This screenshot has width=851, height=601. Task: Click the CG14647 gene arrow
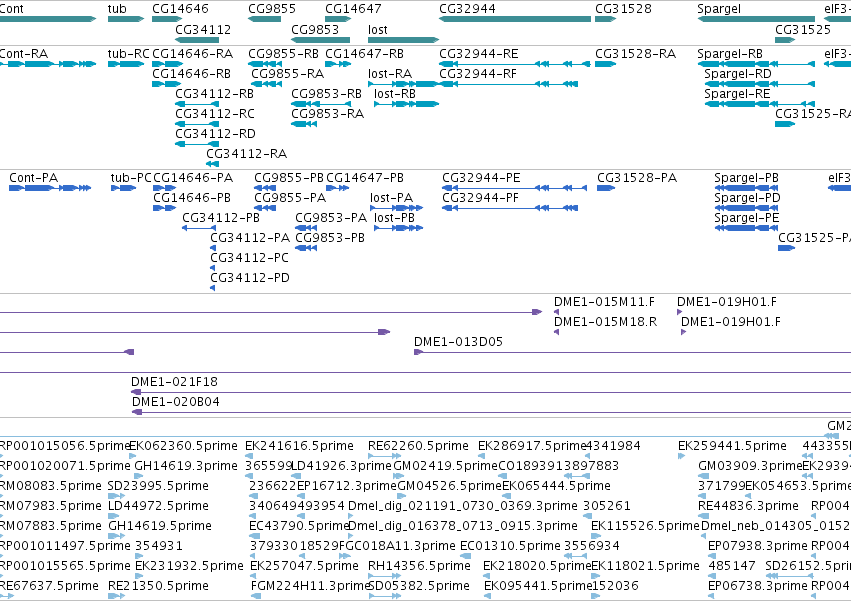click(338, 19)
